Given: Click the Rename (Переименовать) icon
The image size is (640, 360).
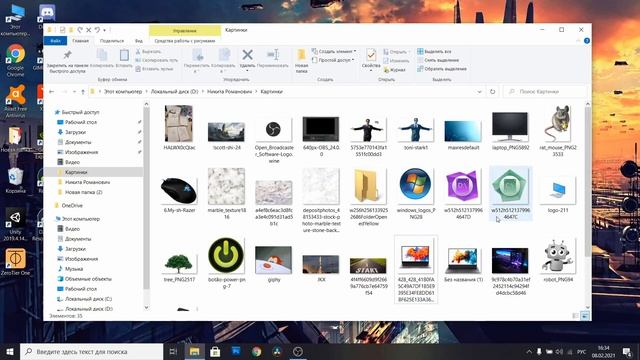Looking at the screenshot, I should (273, 58).
